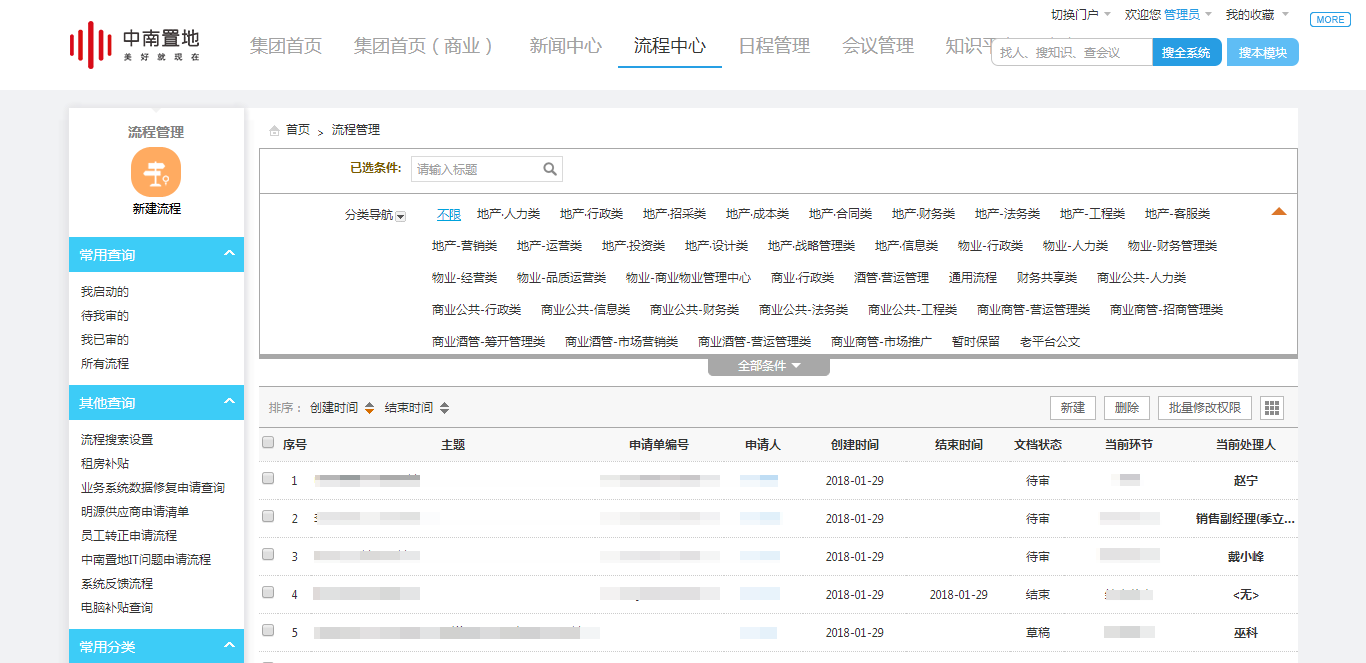Expand the 全部条件 filter dropdown

768,366
